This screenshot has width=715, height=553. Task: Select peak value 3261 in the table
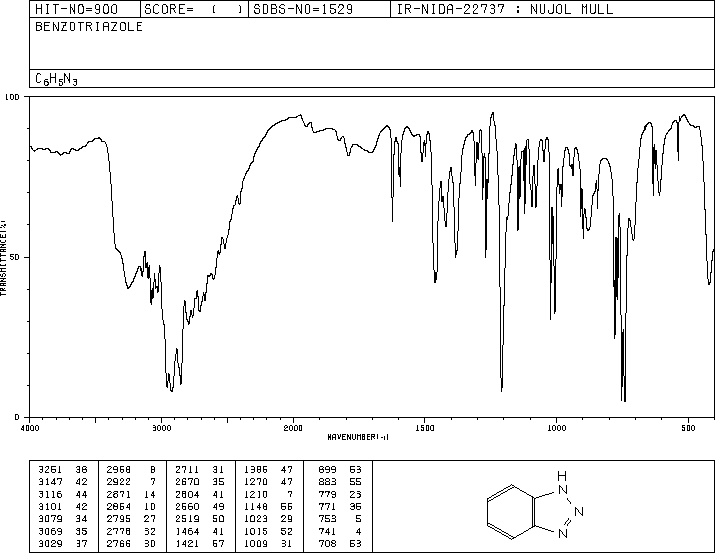pos(50,470)
